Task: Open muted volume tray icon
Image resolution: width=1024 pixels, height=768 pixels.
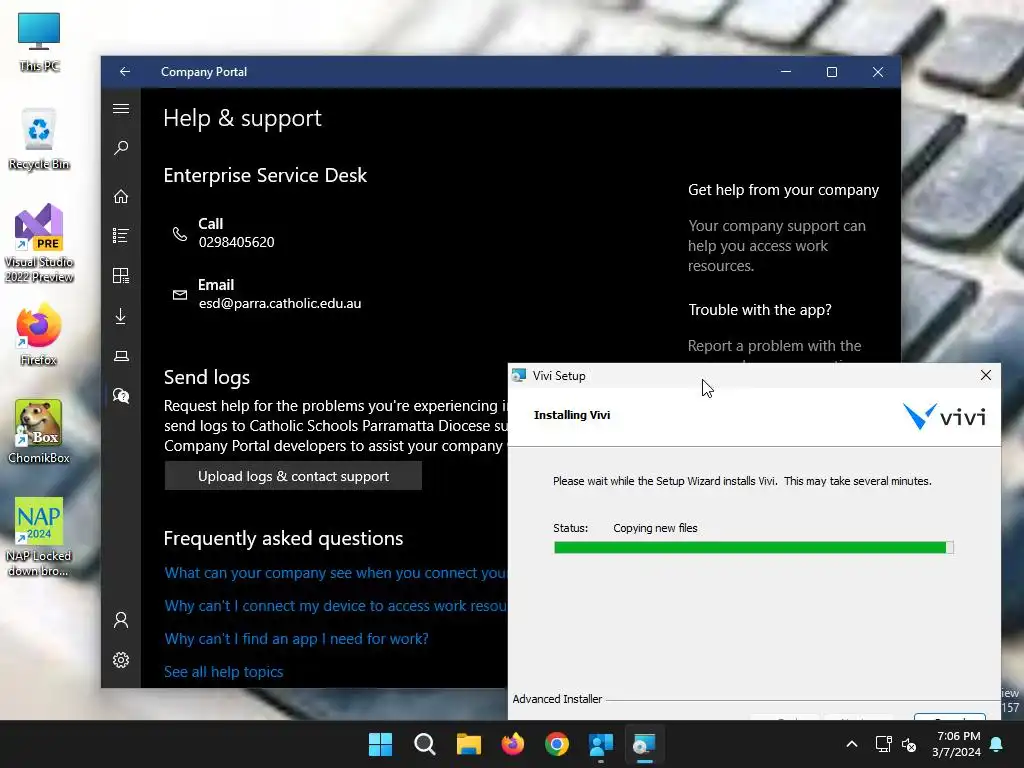Action: point(909,744)
